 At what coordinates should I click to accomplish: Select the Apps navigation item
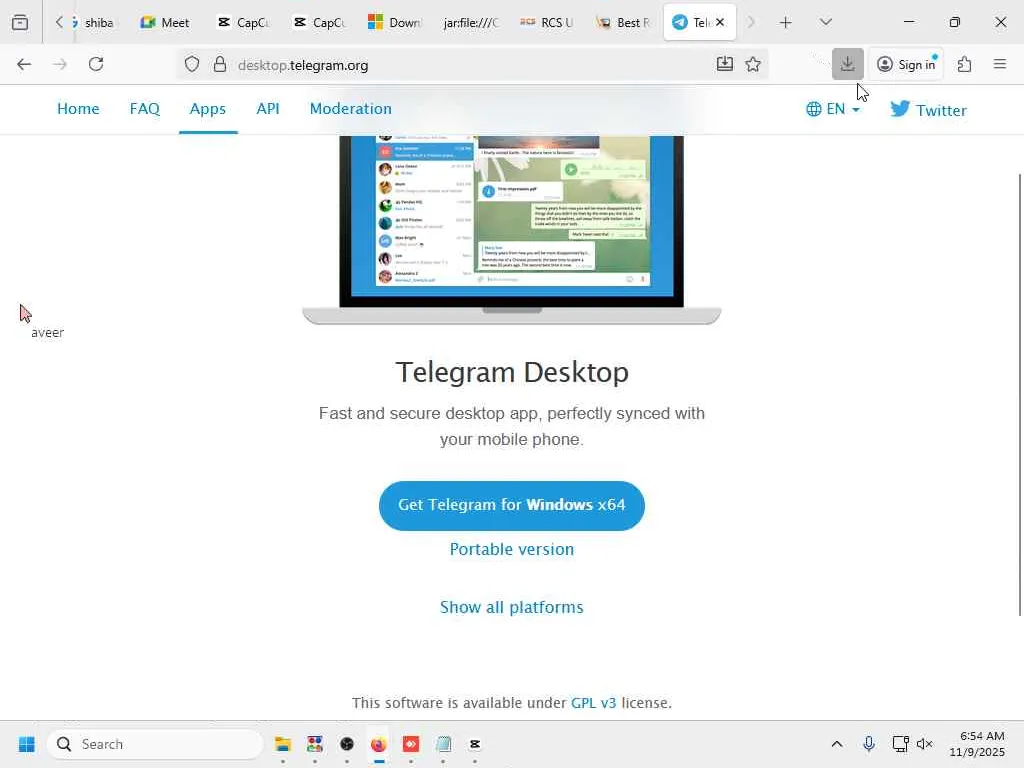point(208,109)
